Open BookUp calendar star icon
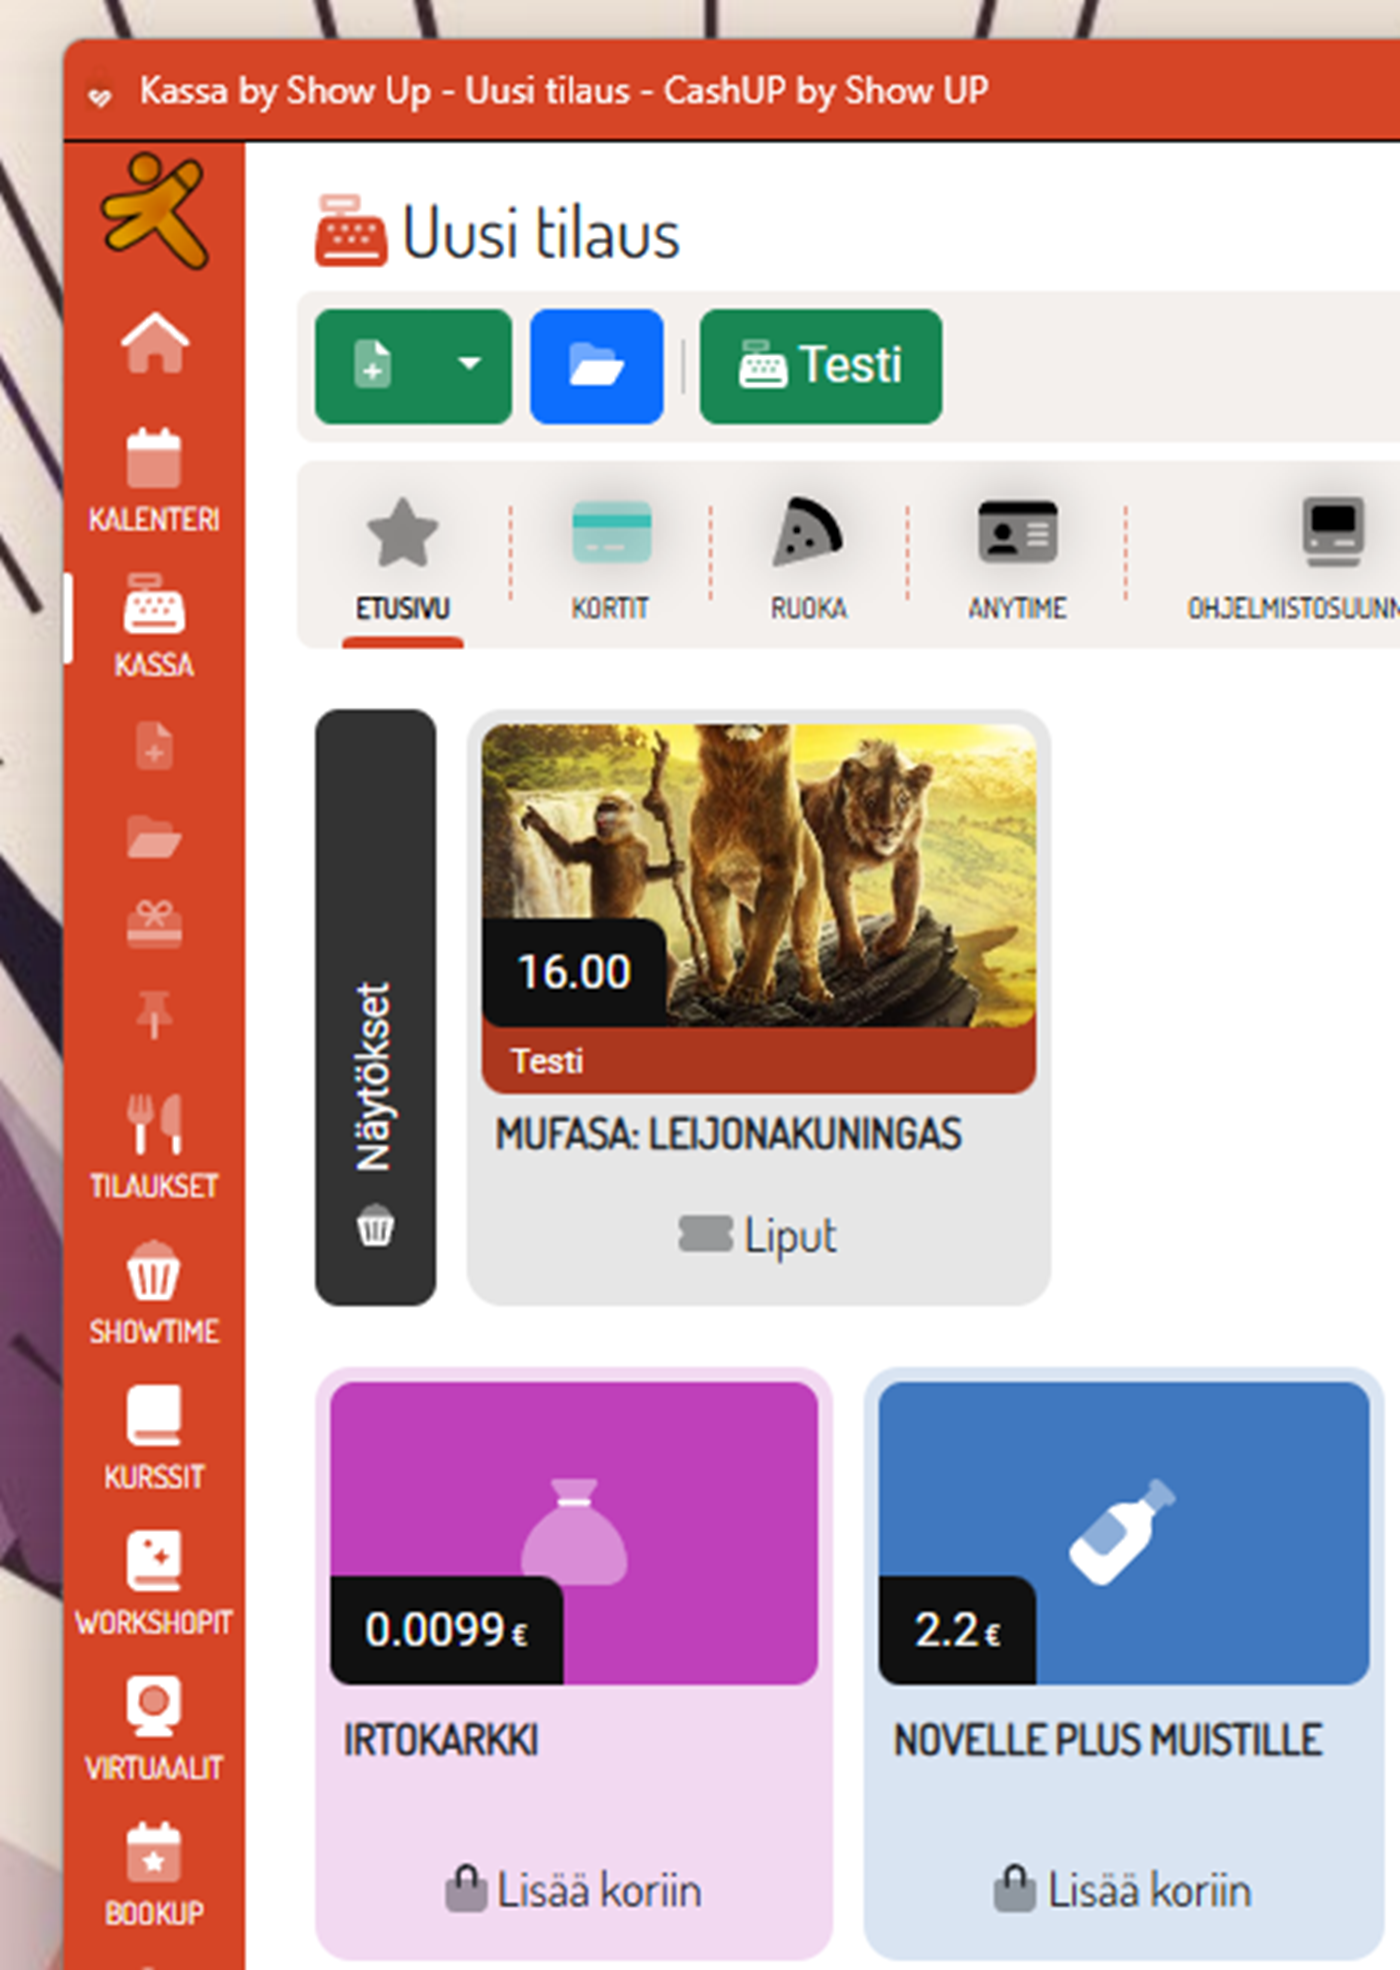Image resolution: width=1400 pixels, height=1970 pixels. pyautogui.click(x=154, y=1872)
